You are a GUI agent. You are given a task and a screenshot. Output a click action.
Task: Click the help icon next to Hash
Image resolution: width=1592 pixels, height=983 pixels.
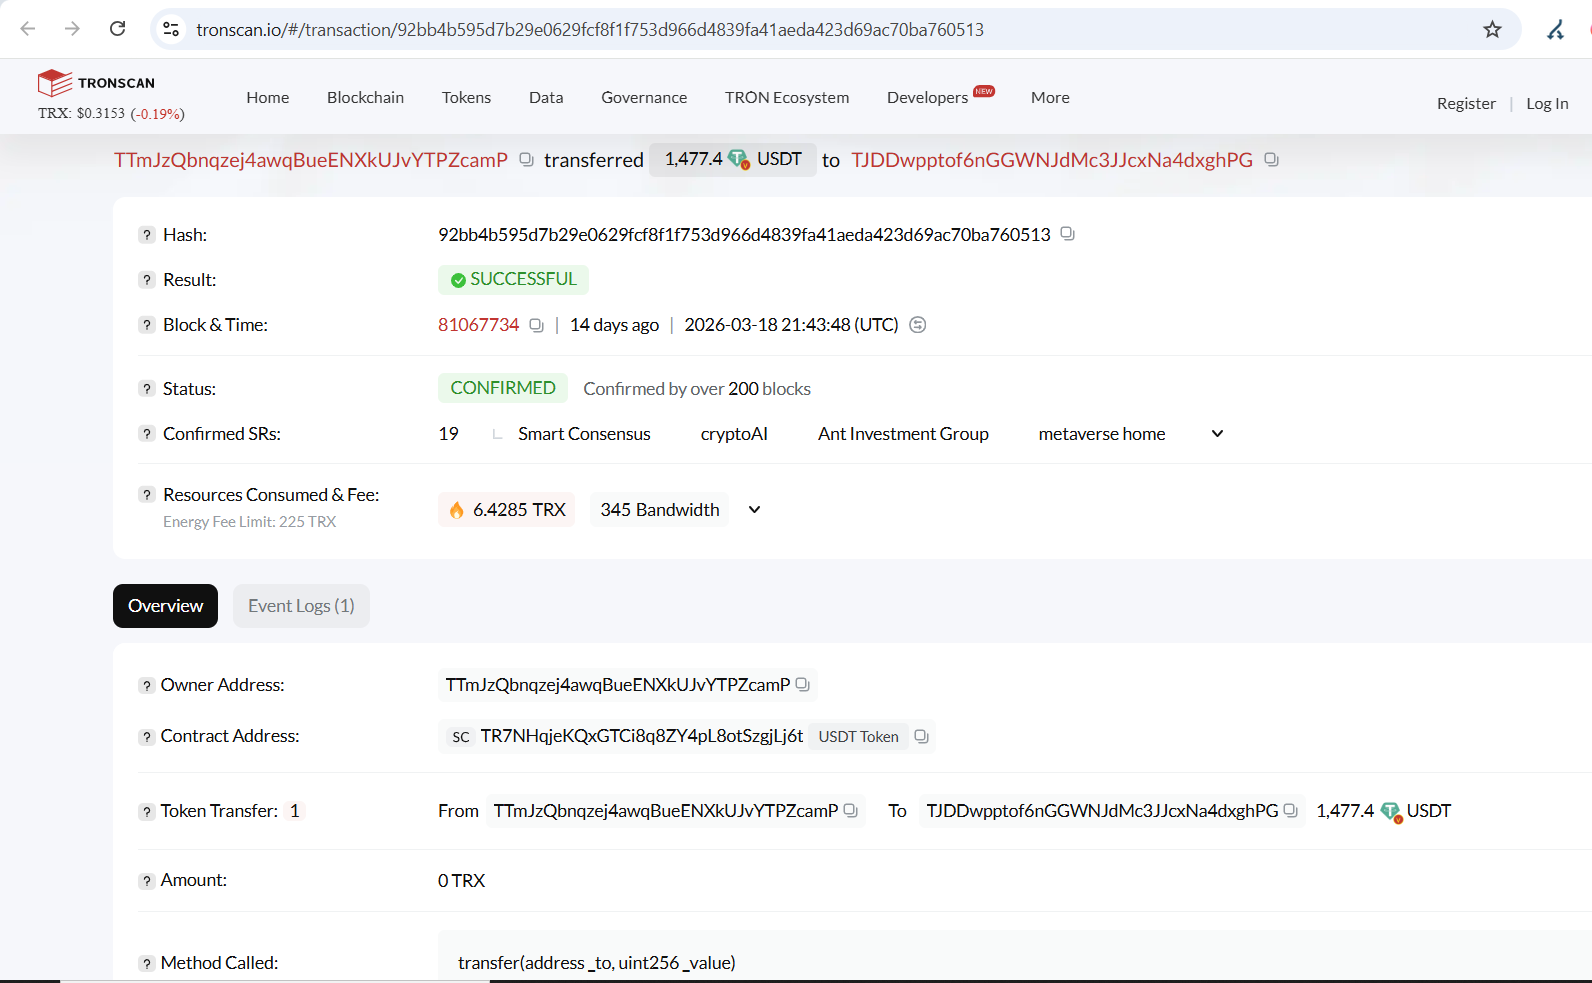pyautogui.click(x=147, y=235)
